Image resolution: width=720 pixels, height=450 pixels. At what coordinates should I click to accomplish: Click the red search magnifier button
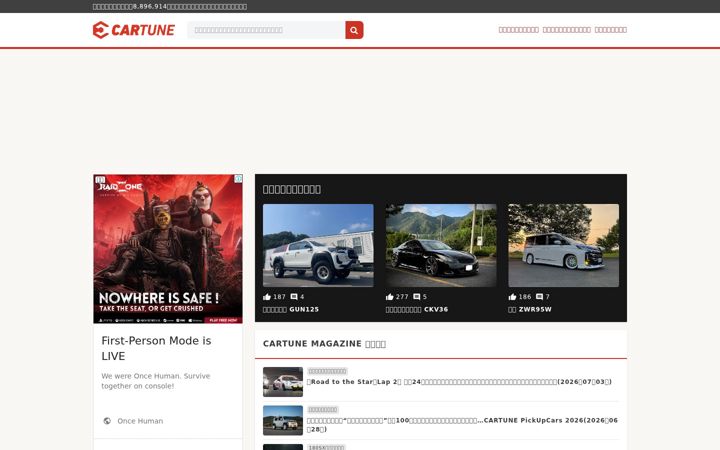coord(354,30)
